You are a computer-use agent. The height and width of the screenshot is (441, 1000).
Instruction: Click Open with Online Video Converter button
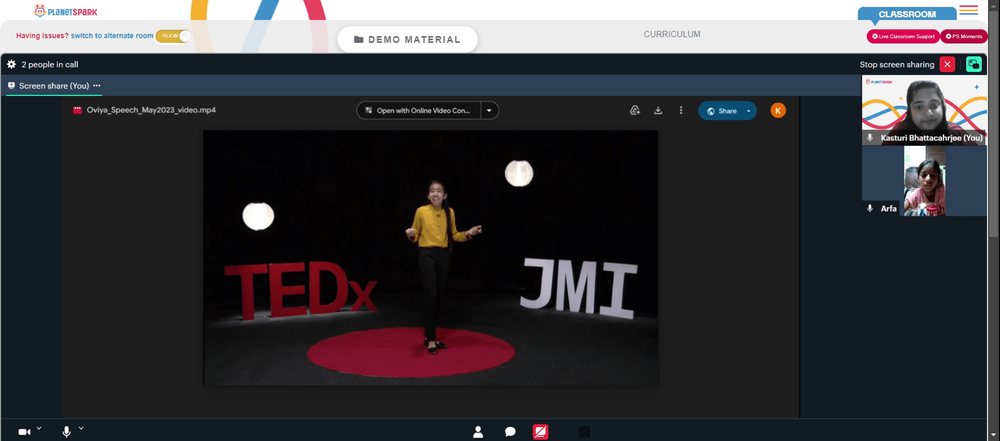419,110
